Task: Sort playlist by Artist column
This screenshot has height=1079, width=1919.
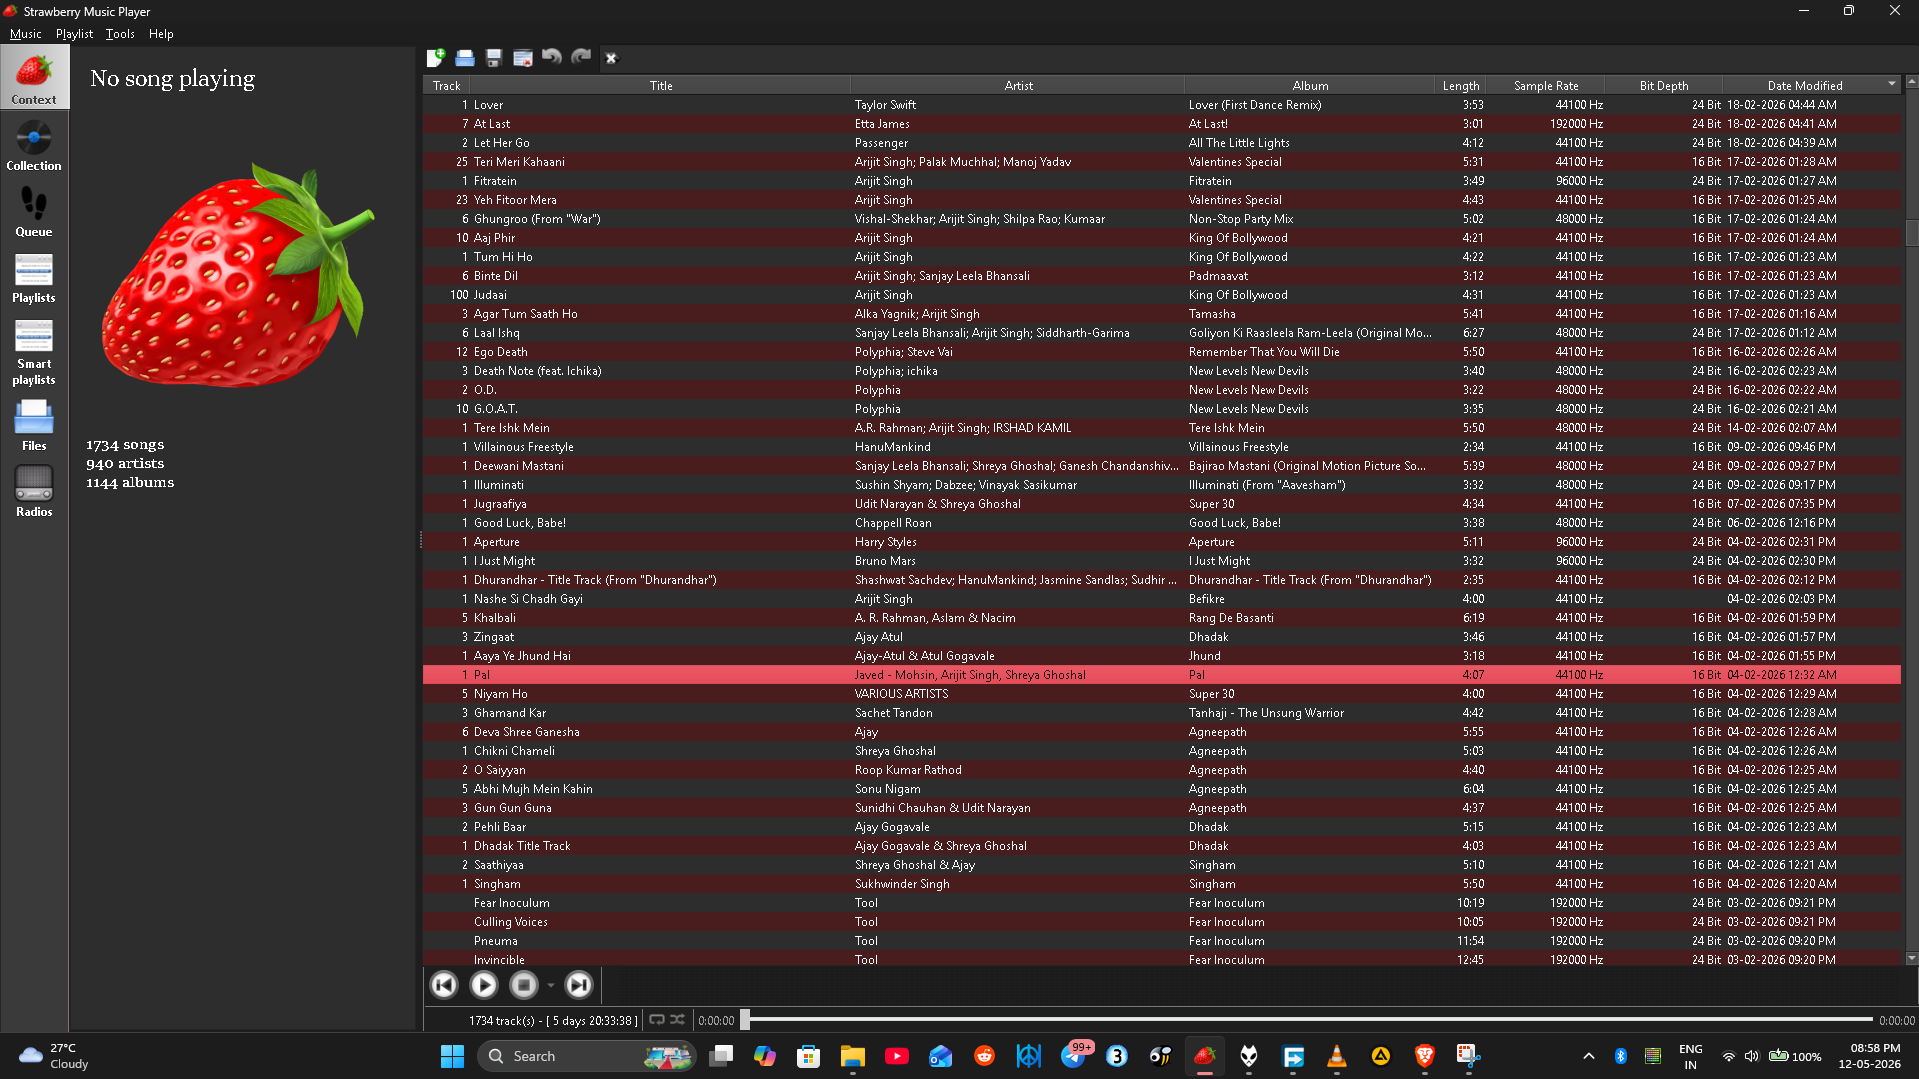Action: pyautogui.click(x=1018, y=86)
